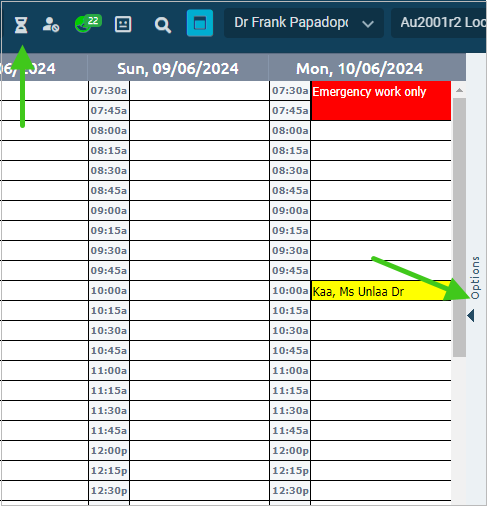Select Sunday's 08:45a time slot
This screenshot has width=487, height=506.
[199, 191]
